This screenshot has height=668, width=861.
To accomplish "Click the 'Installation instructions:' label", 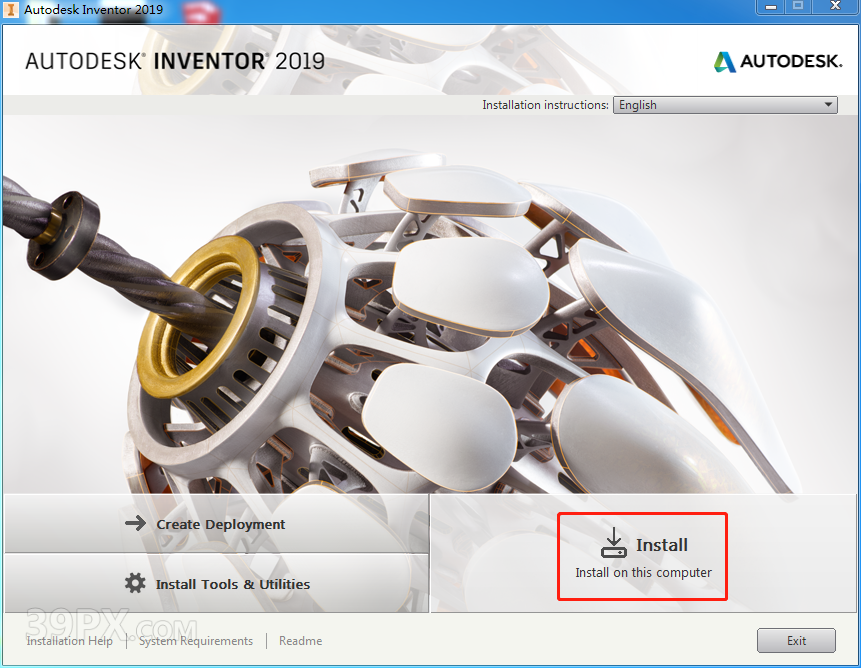I will tap(545, 105).
